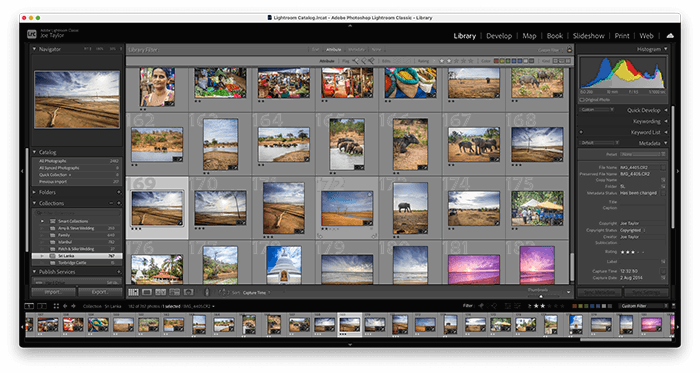Switch to Survey view in toolbar

(175, 292)
